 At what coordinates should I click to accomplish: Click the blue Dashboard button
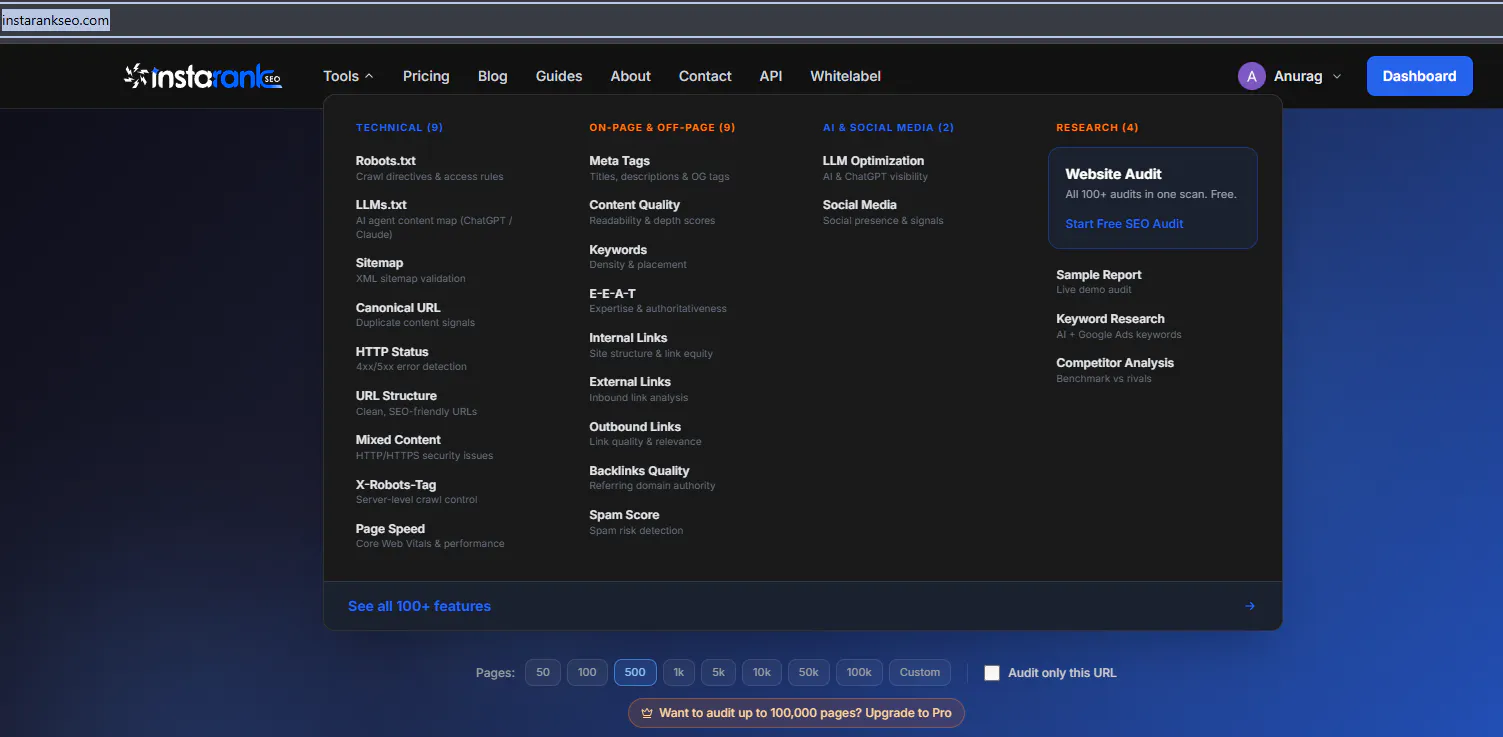tap(1419, 76)
